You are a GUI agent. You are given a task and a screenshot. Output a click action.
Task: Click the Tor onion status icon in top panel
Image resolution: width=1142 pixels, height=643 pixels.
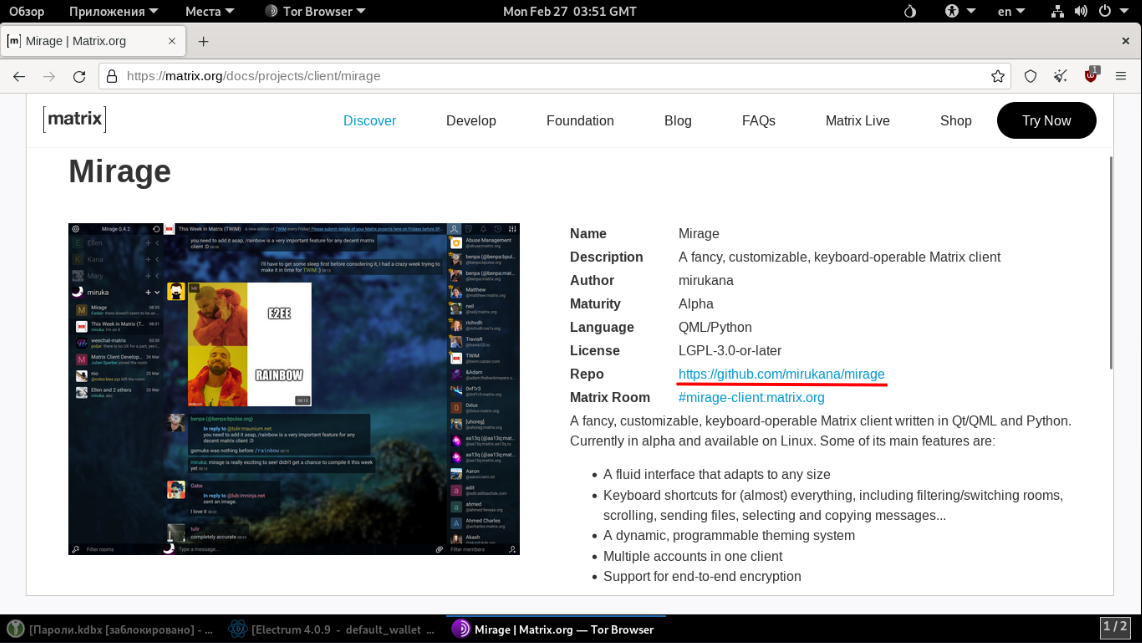(909, 11)
